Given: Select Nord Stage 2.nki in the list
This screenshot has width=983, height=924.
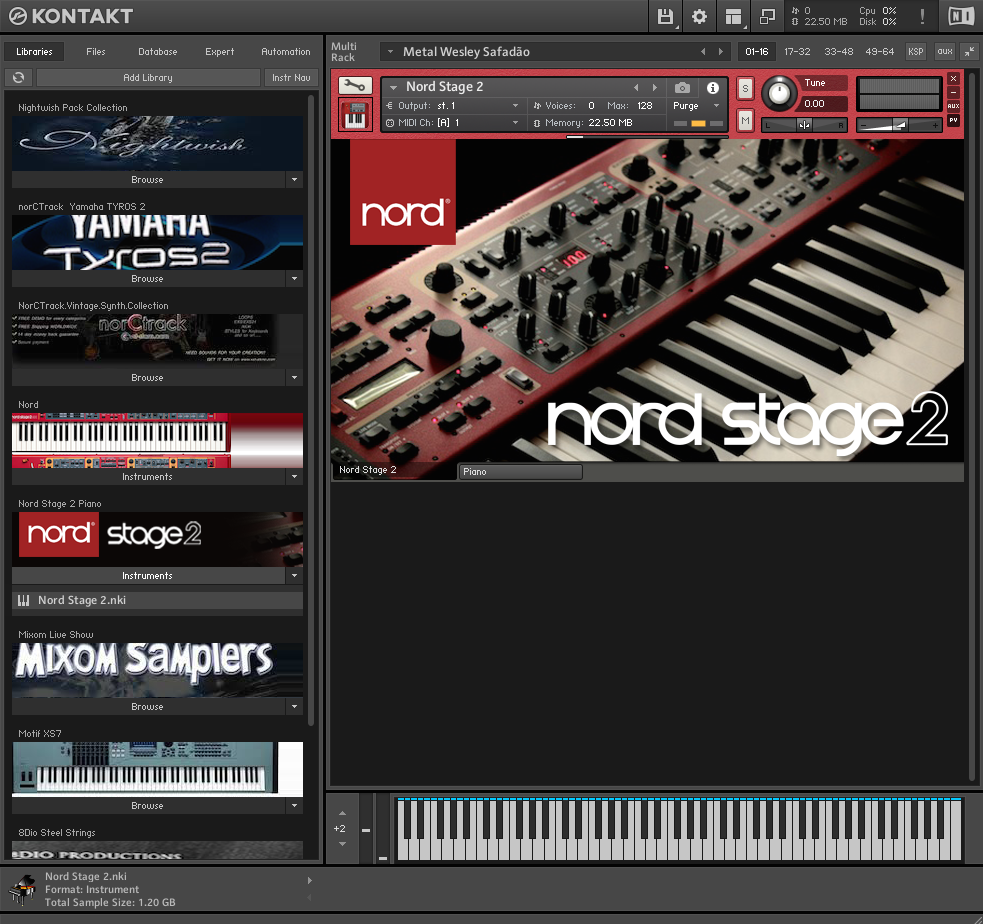Looking at the screenshot, I should pos(157,600).
